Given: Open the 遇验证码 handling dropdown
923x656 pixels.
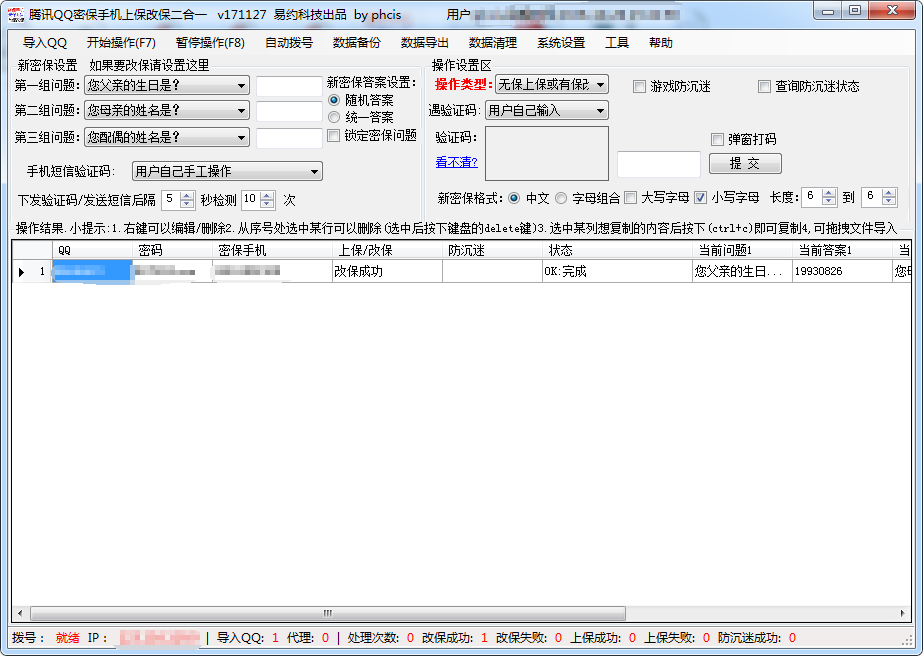Looking at the screenshot, I should [547, 110].
